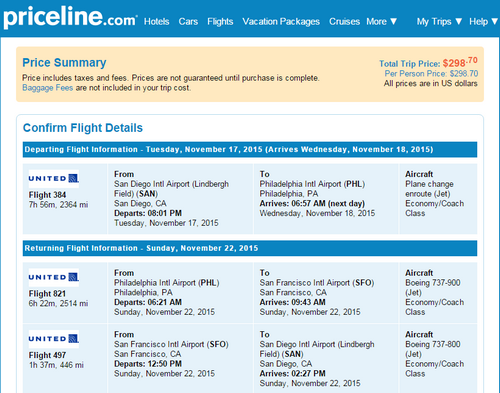Open the Baggage Fees link
Screen dimensions: 500x393
[47, 88]
